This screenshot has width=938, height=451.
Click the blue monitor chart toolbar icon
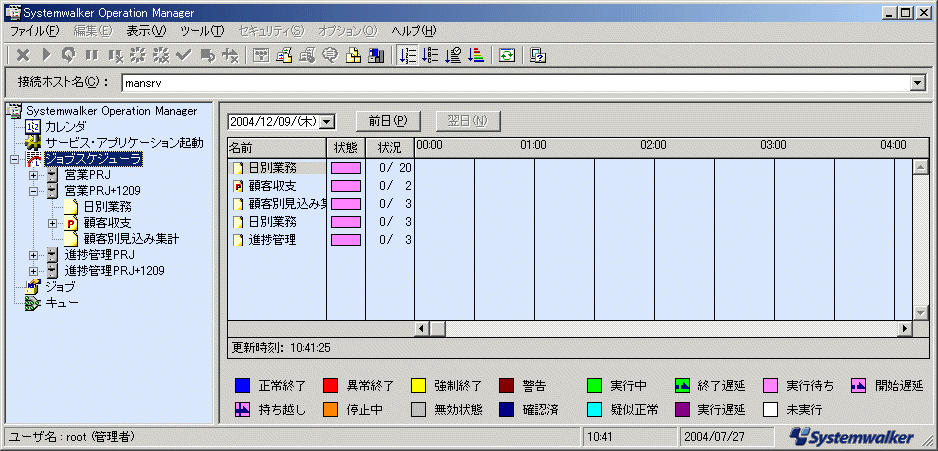(376, 56)
